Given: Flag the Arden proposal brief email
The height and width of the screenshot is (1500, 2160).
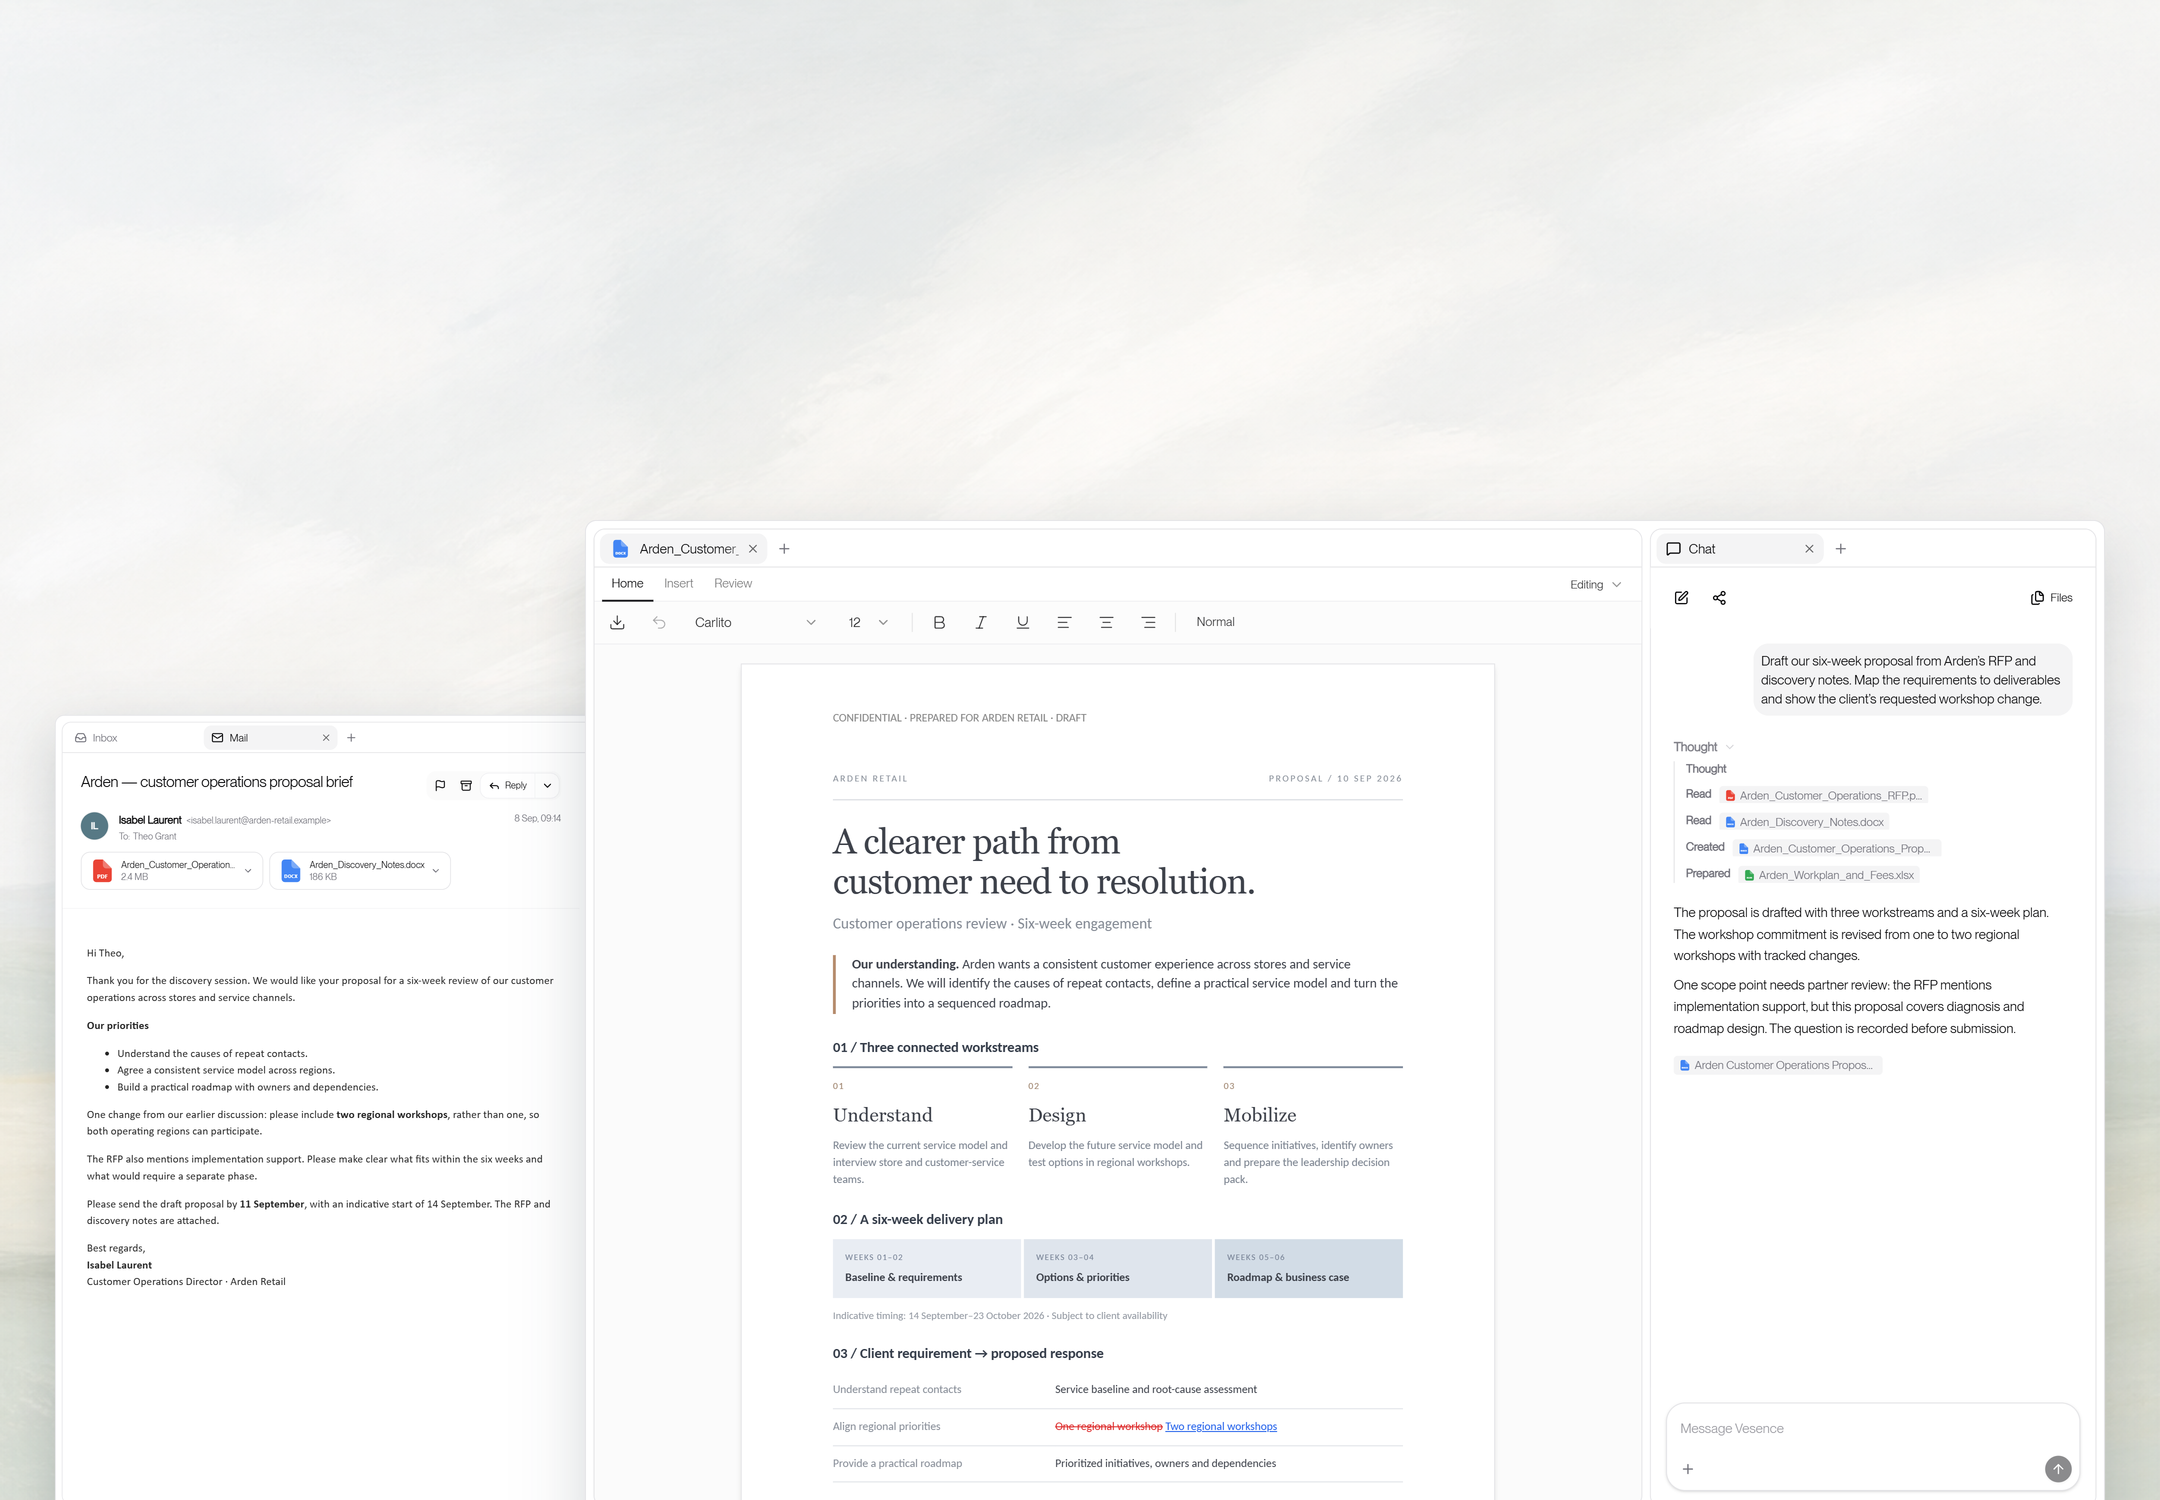Looking at the screenshot, I should [440, 785].
